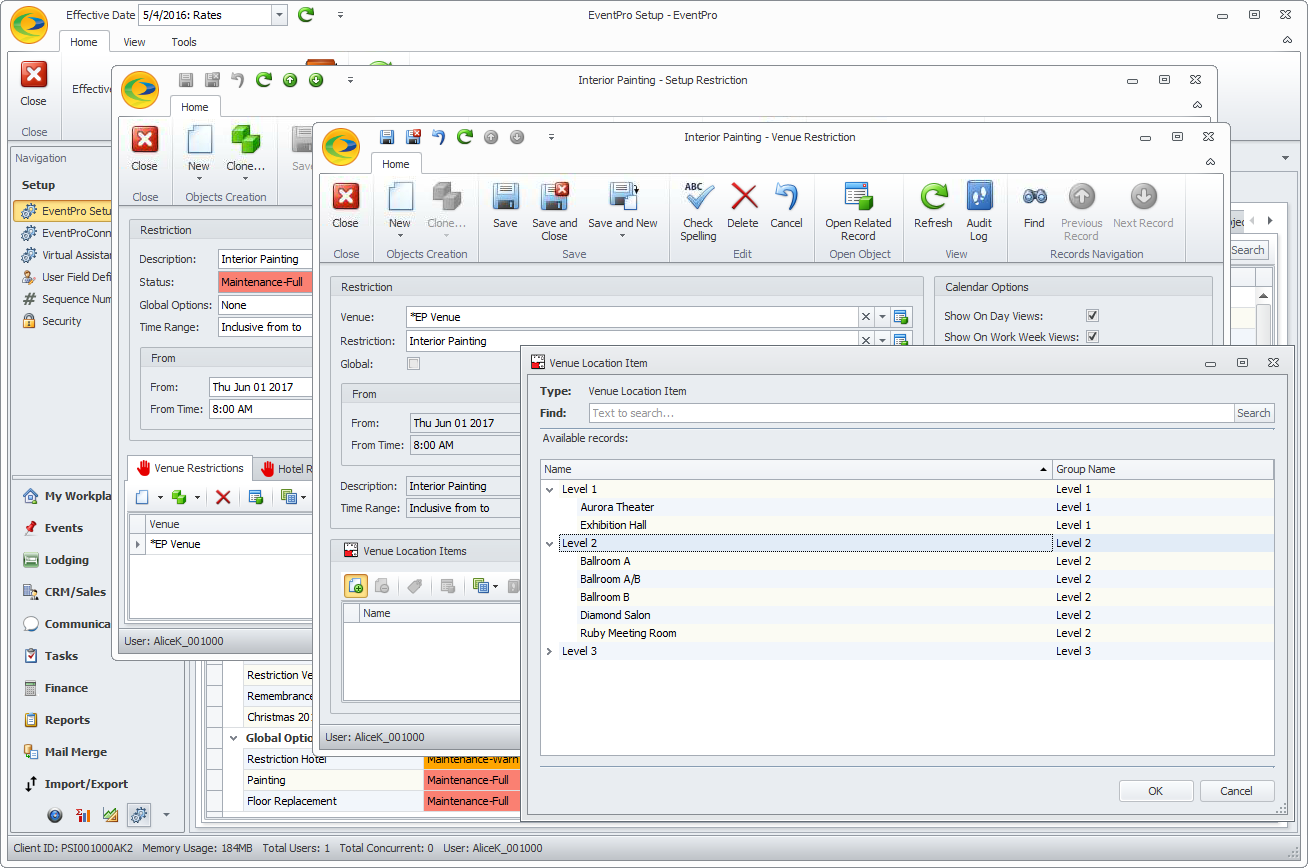Collapse the Level 2 tree node

(549, 543)
